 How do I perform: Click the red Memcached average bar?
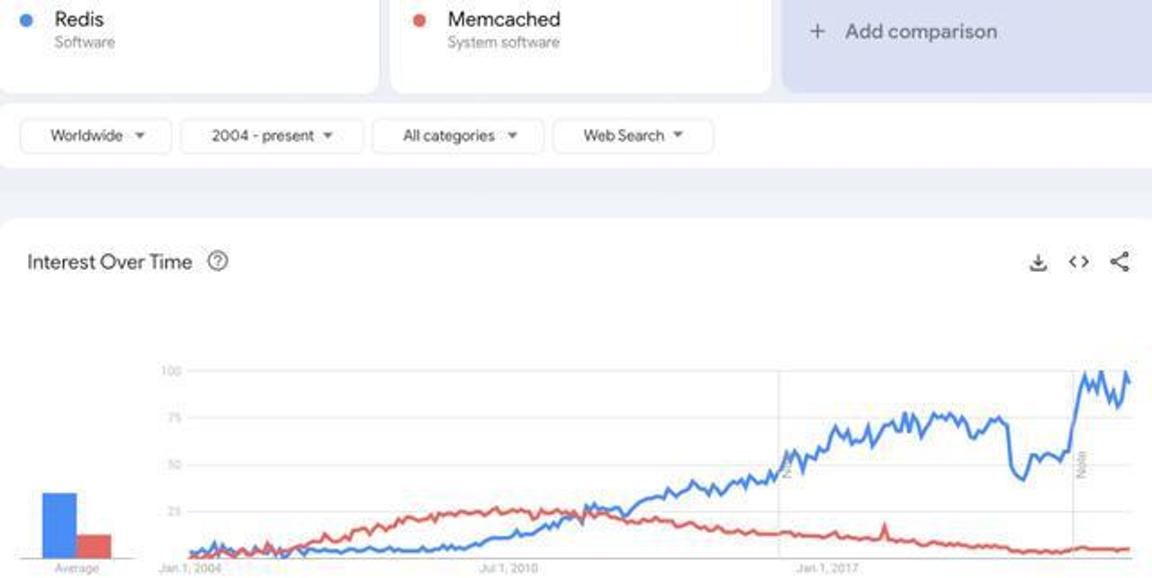94,546
